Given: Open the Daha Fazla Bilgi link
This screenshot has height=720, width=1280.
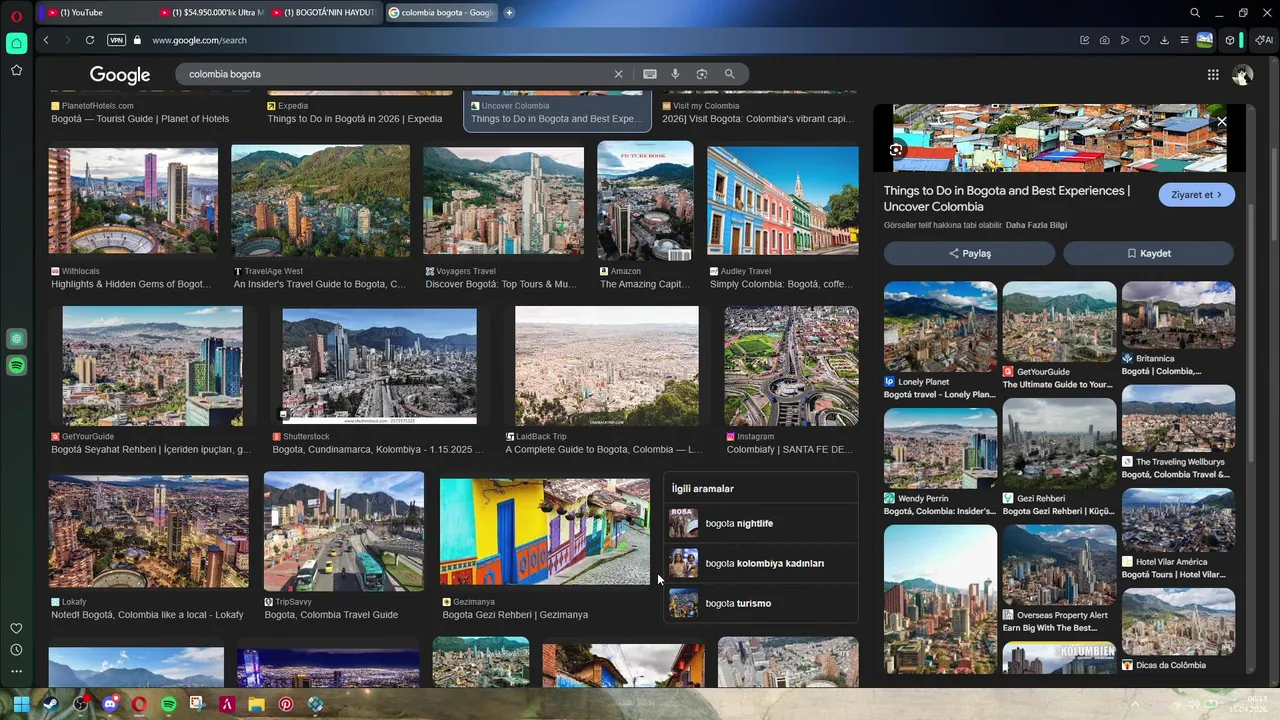Looking at the screenshot, I should (1036, 225).
